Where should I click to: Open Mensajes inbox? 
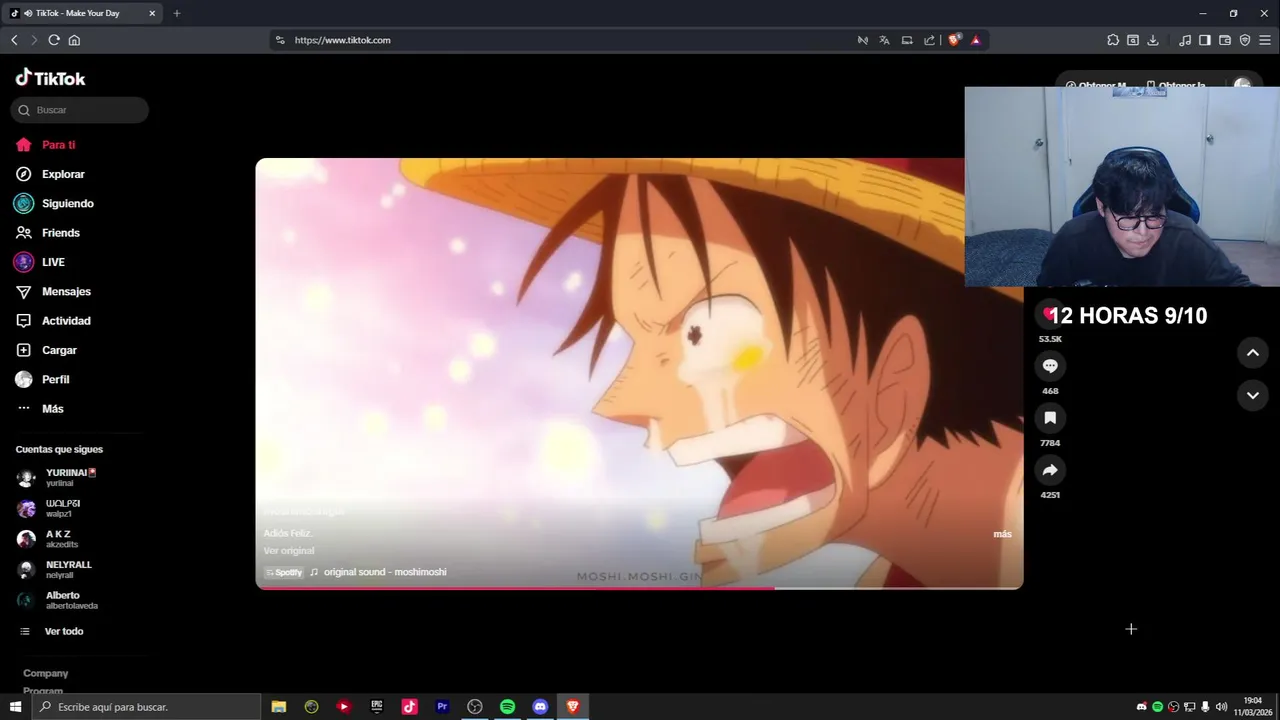(53, 291)
